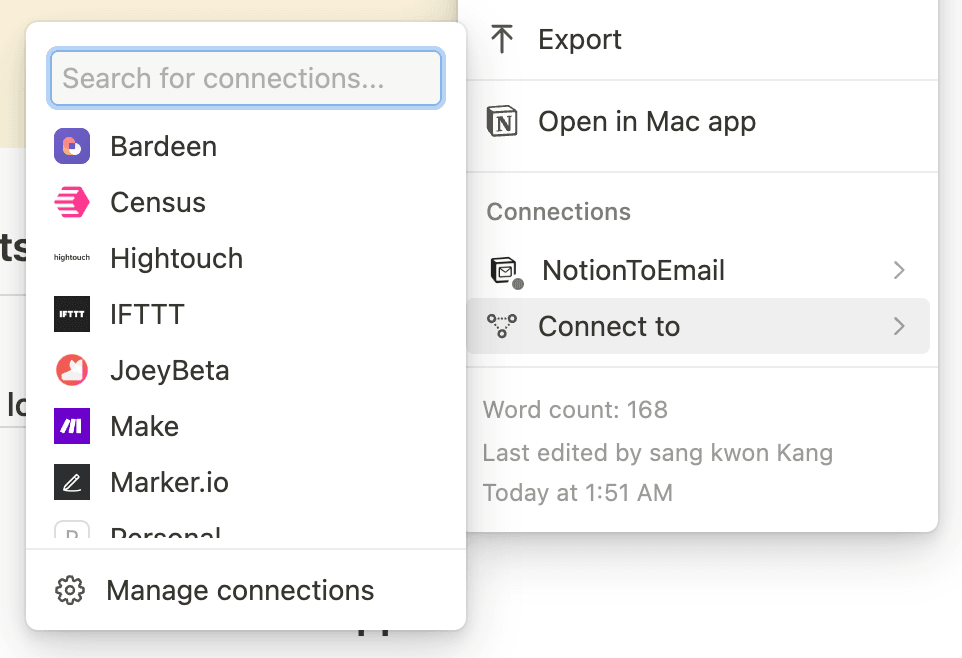Image resolution: width=962 pixels, height=658 pixels.
Task: Click the Marker.io pen icon
Action: coord(72,482)
